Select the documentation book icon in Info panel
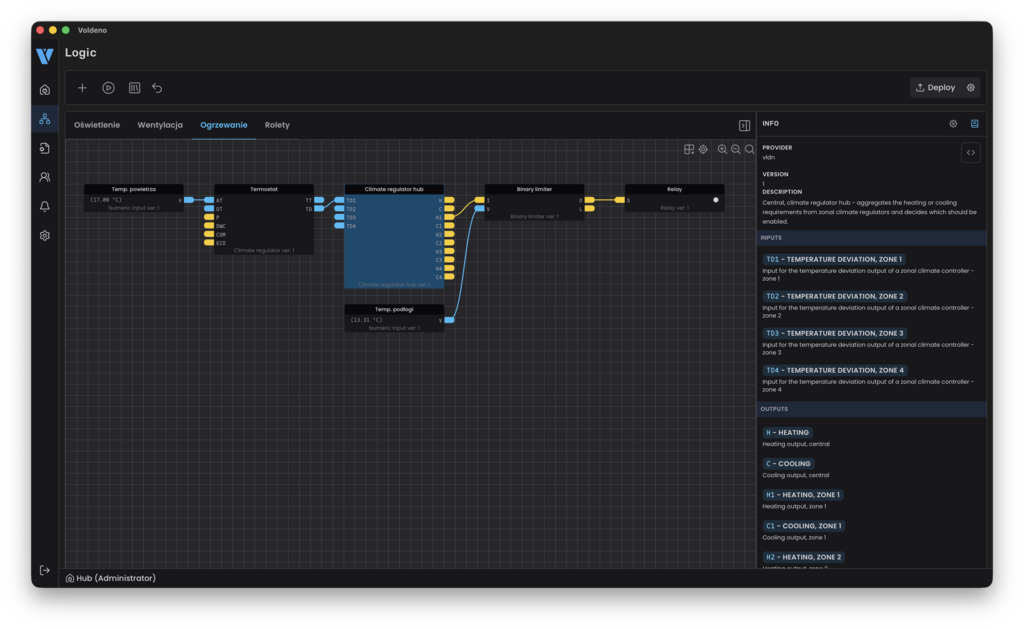Viewport: 1024px width, 629px height. tap(975, 124)
